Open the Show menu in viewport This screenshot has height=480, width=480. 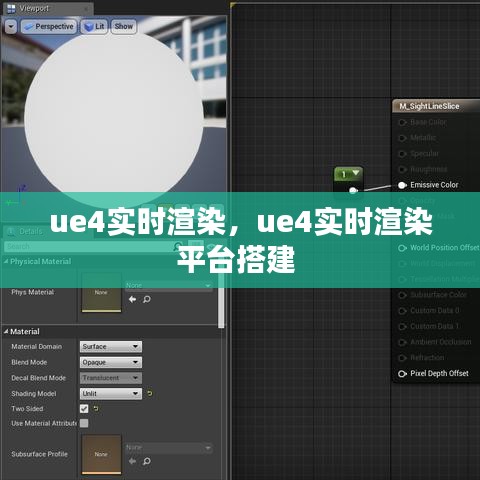[124, 27]
